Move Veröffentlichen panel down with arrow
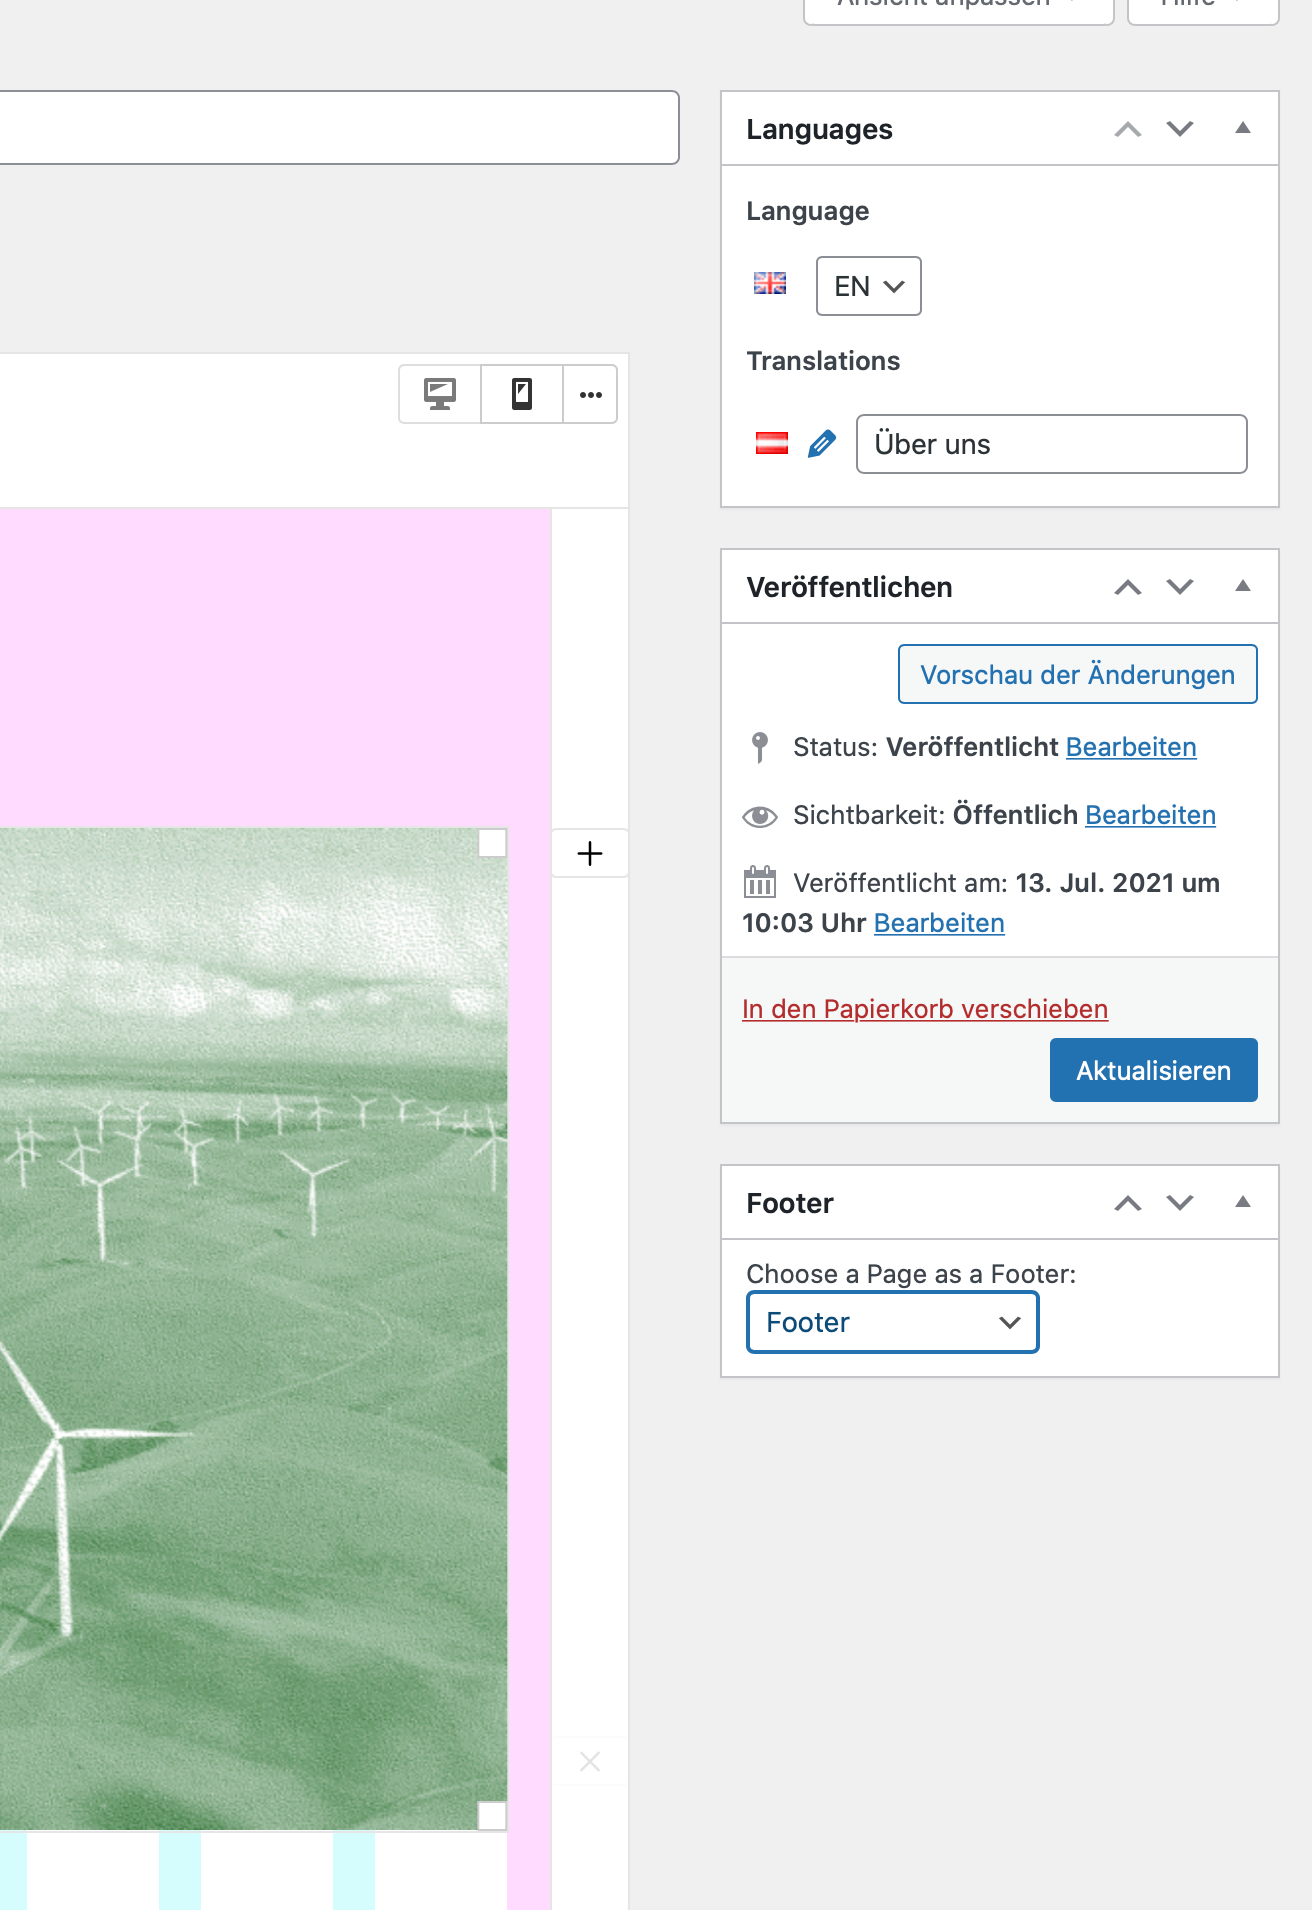This screenshot has width=1312, height=1910. pyautogui.click(x=1180, y=587)
